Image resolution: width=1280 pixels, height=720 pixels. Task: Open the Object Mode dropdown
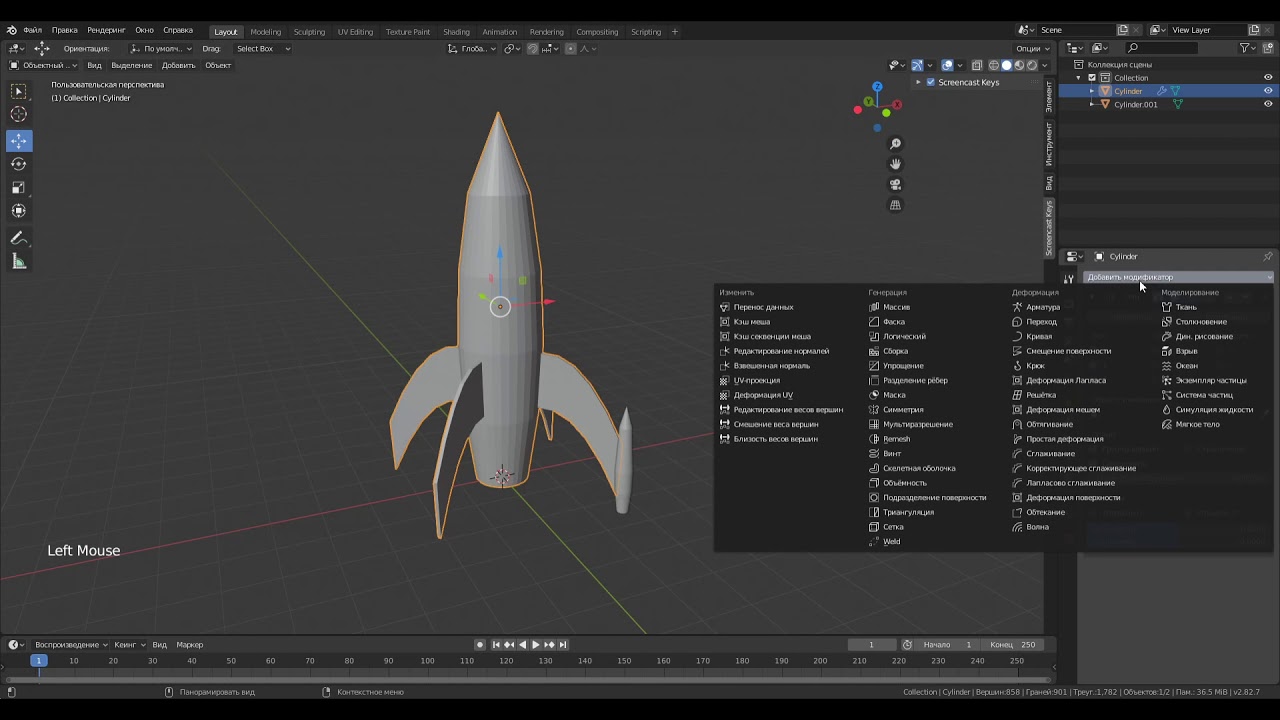(x=42, y=65)
